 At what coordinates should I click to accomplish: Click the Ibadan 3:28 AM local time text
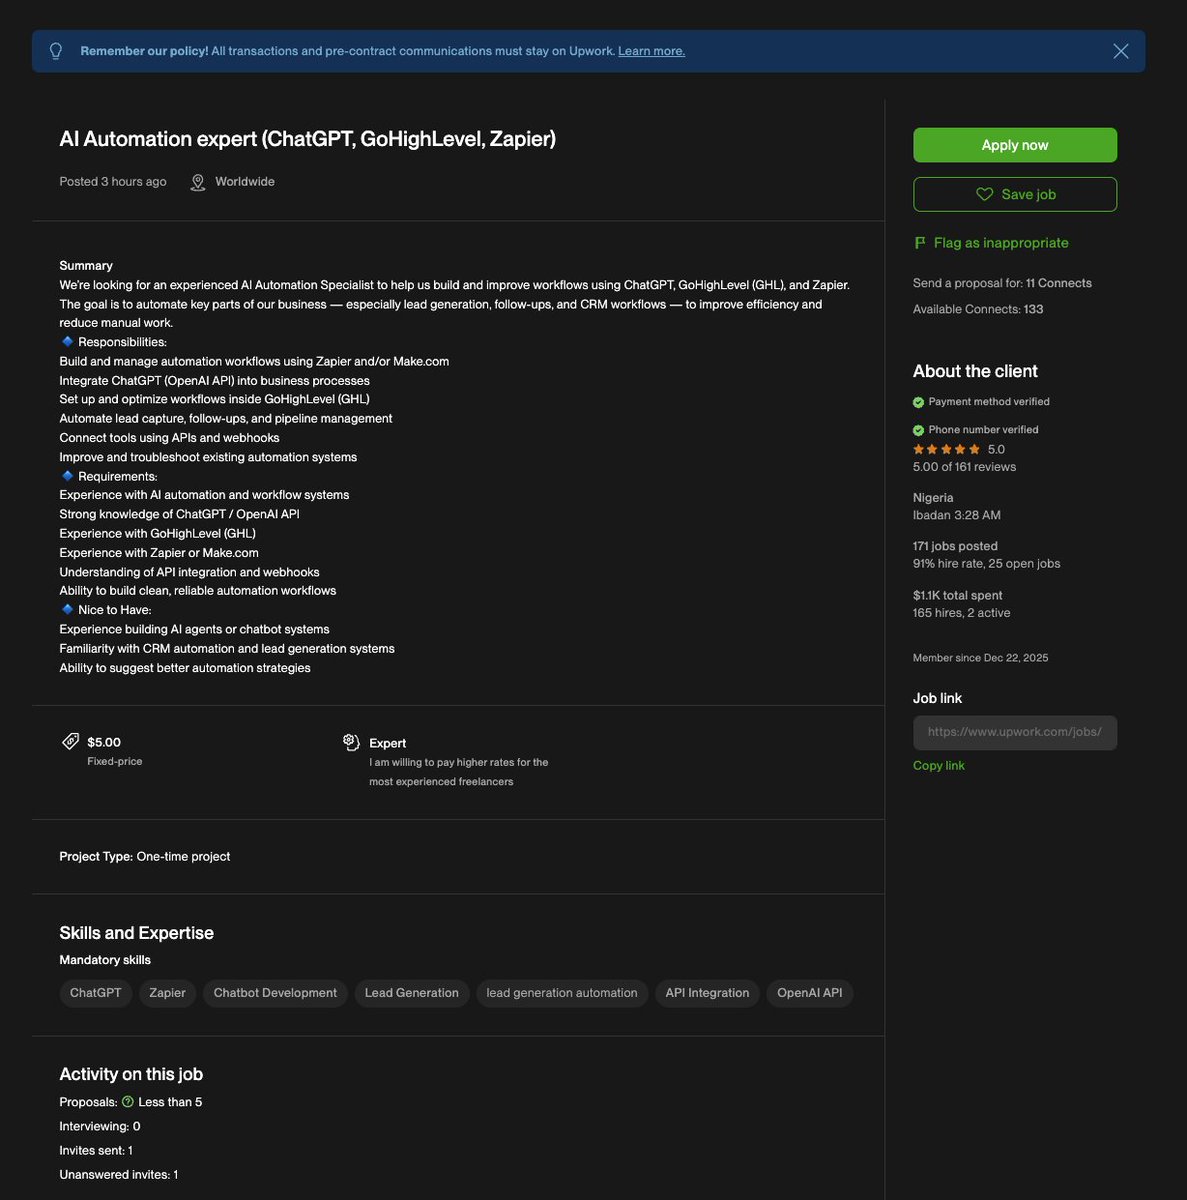(x=957, y=515)
